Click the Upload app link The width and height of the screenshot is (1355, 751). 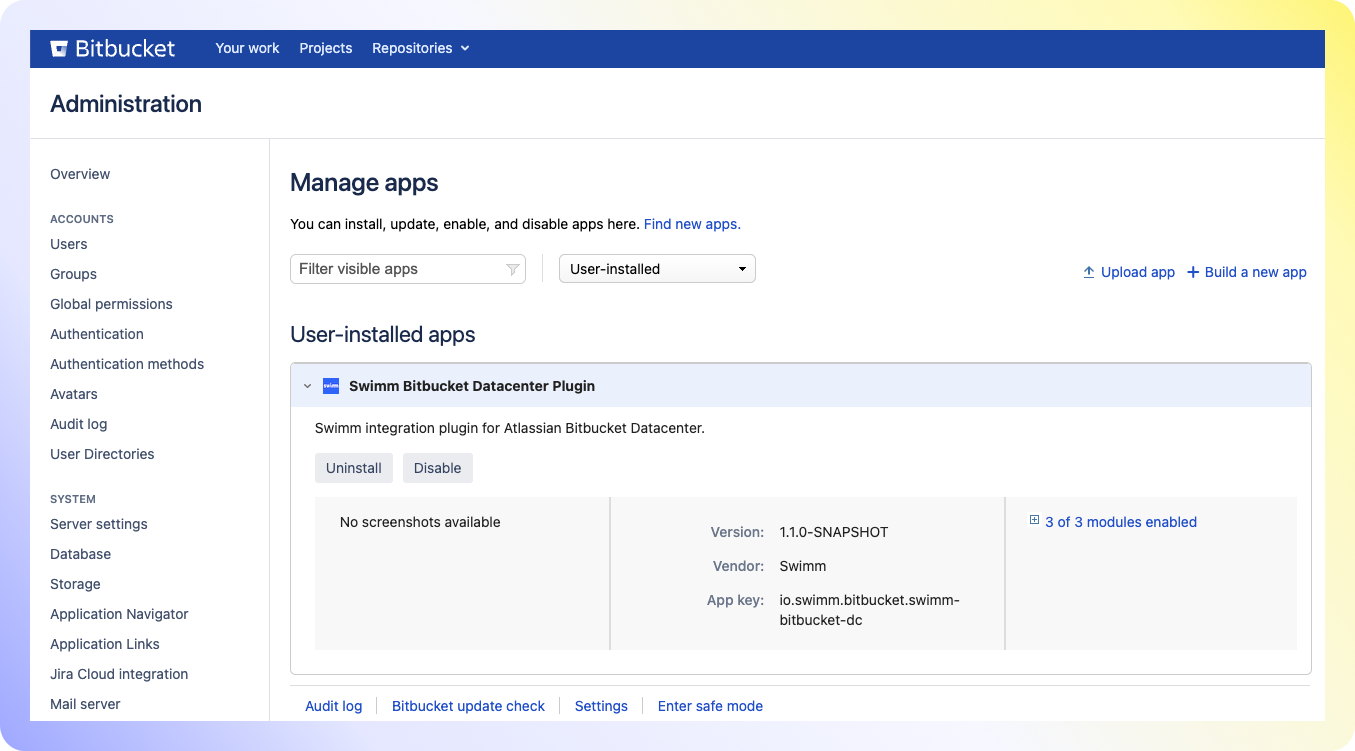click(x=1138, y=272)
